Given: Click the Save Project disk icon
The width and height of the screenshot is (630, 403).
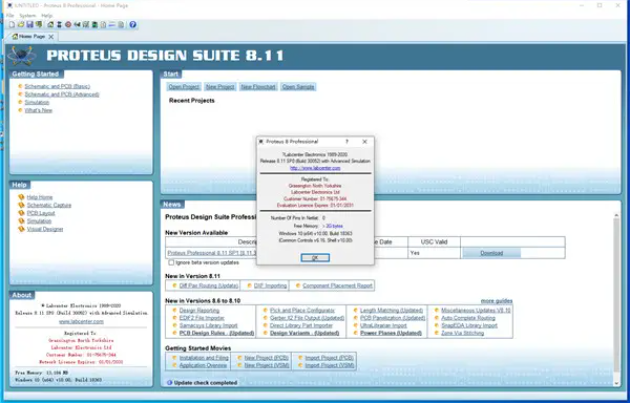Looking at the screenshot, I should coord(31,24).
